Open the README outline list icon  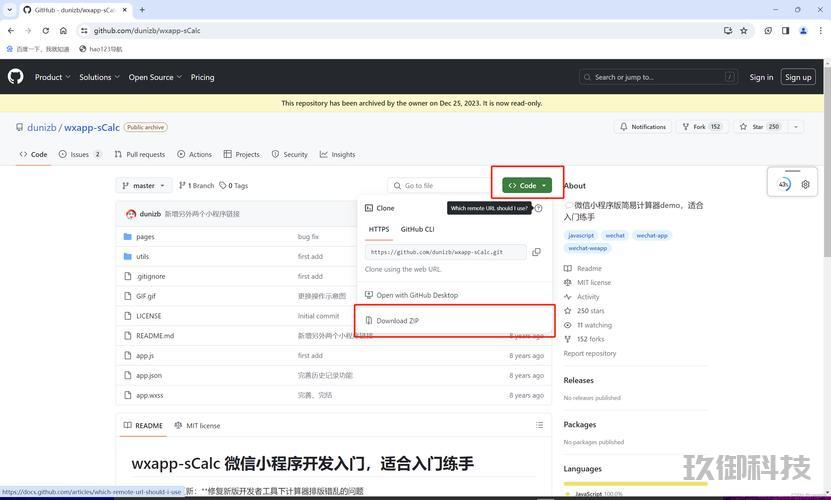coord(540,425)
